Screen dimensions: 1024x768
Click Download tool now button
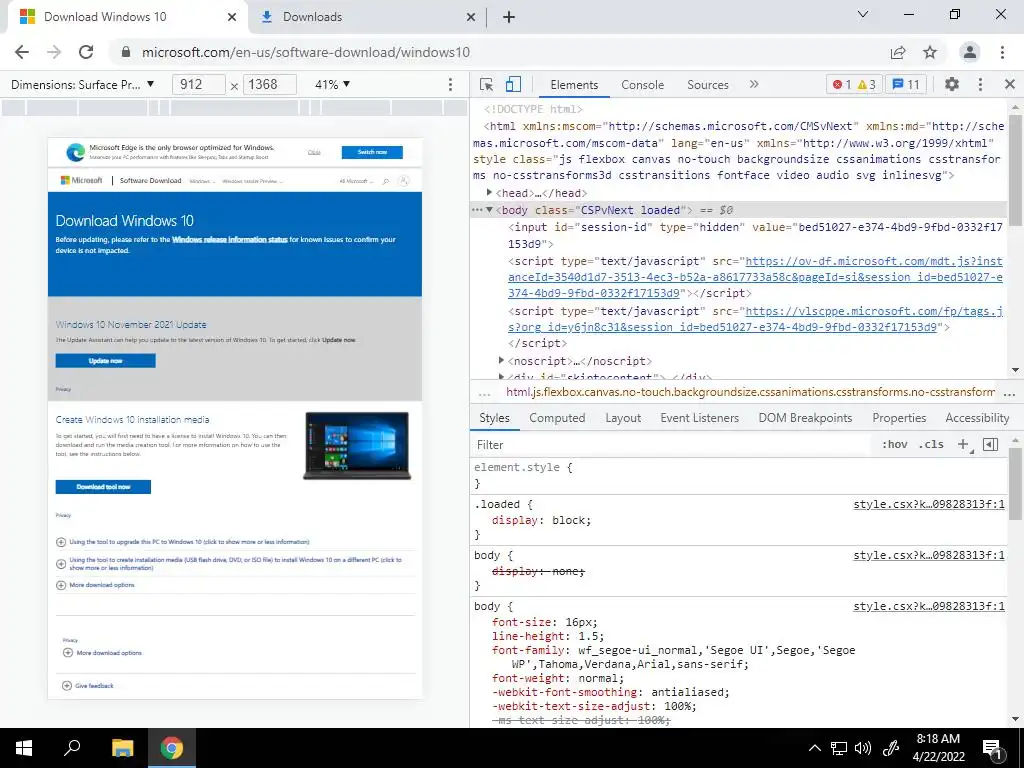pos(103,487)
